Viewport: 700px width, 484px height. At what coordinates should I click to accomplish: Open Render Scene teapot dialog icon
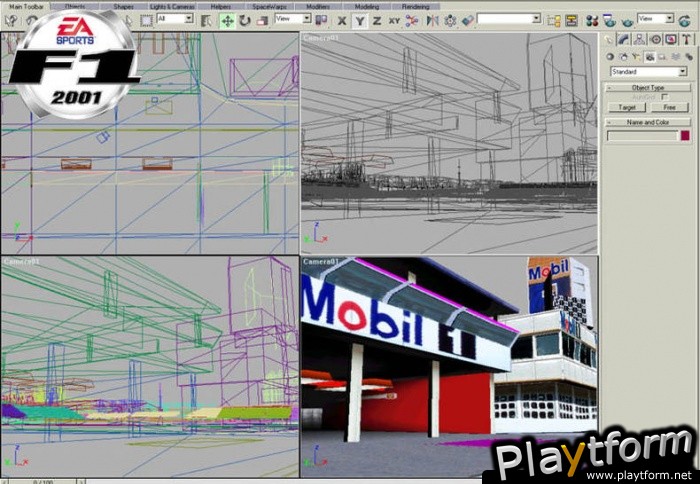(x=609, y=21)
